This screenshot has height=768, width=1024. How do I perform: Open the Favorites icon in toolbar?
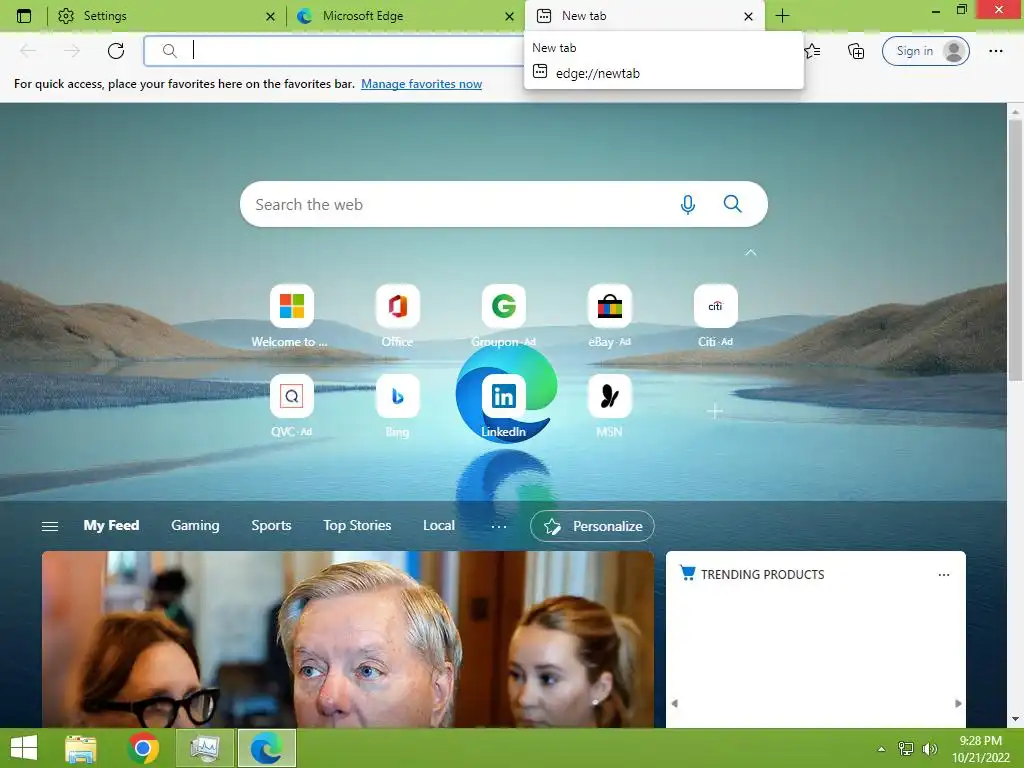[813, 50]
